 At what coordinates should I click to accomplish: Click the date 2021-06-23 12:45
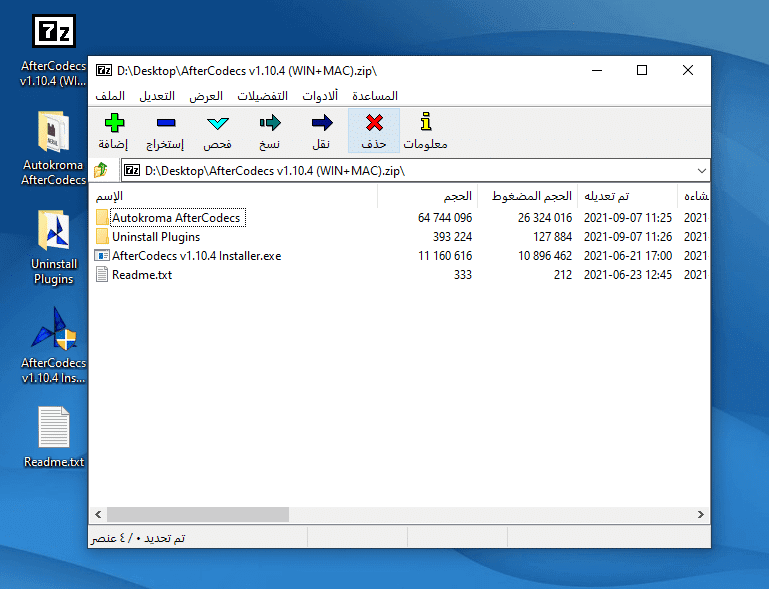pyautogui.click(x=628, y=275)
